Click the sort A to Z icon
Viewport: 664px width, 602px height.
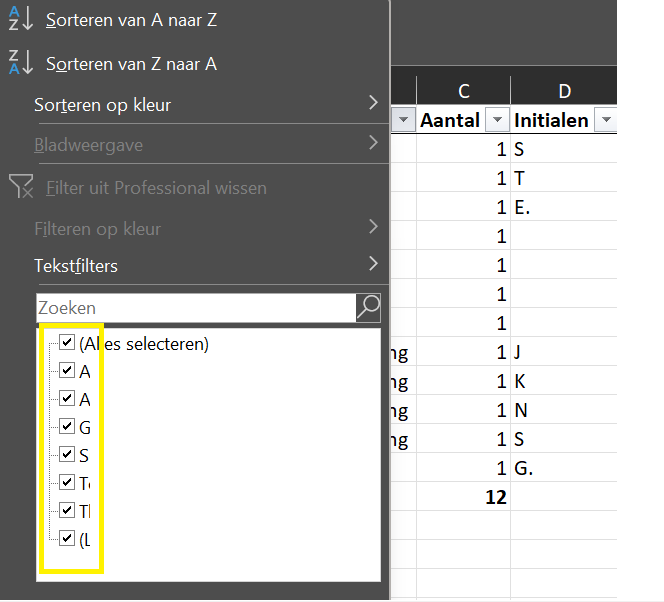[x=21, y=19]
